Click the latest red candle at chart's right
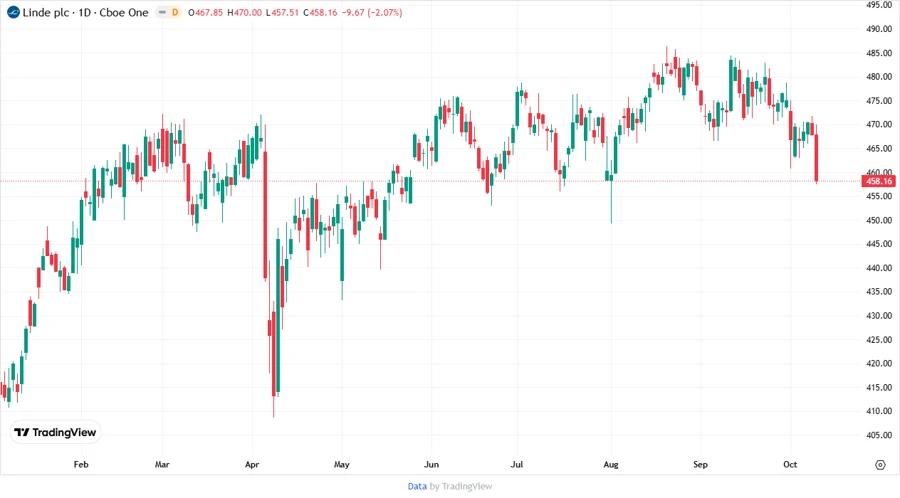Image resolution: width=900 pixels, height=498 pixels. [x=817, y=158]
